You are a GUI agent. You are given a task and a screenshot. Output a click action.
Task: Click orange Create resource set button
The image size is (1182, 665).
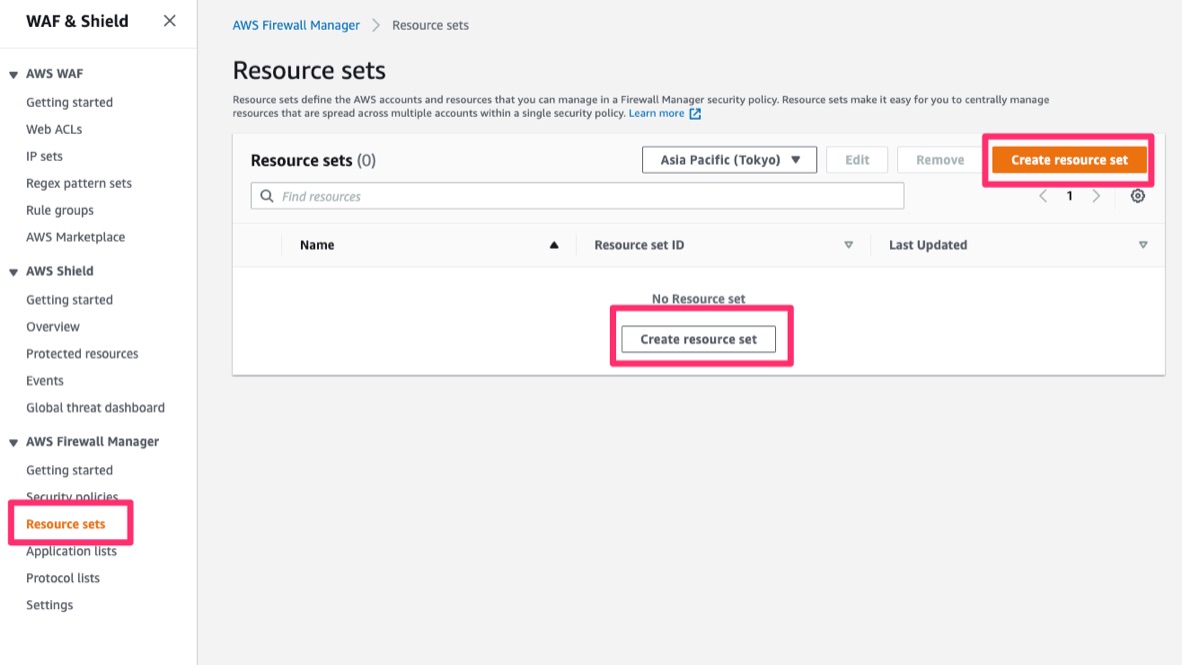tap(1068, 160)
